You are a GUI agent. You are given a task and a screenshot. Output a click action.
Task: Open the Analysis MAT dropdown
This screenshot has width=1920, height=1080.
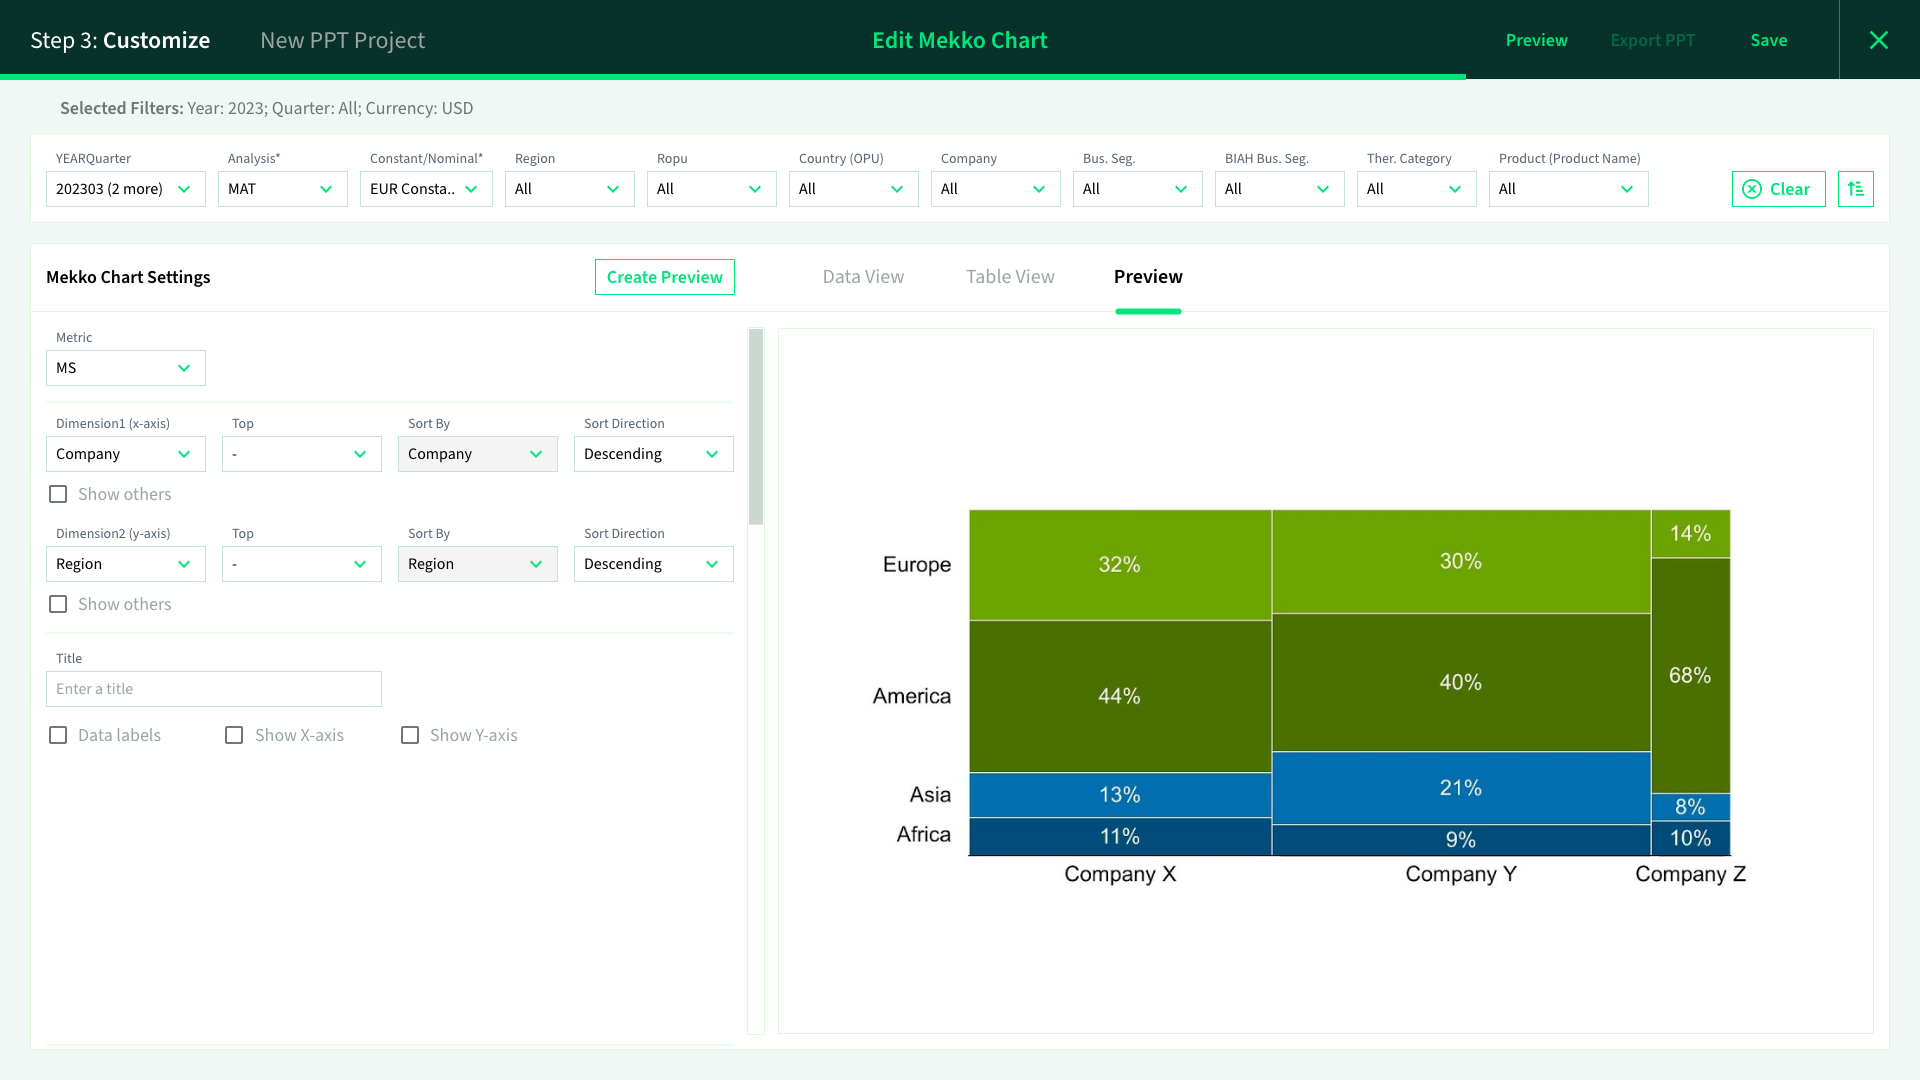pos(282,189)
